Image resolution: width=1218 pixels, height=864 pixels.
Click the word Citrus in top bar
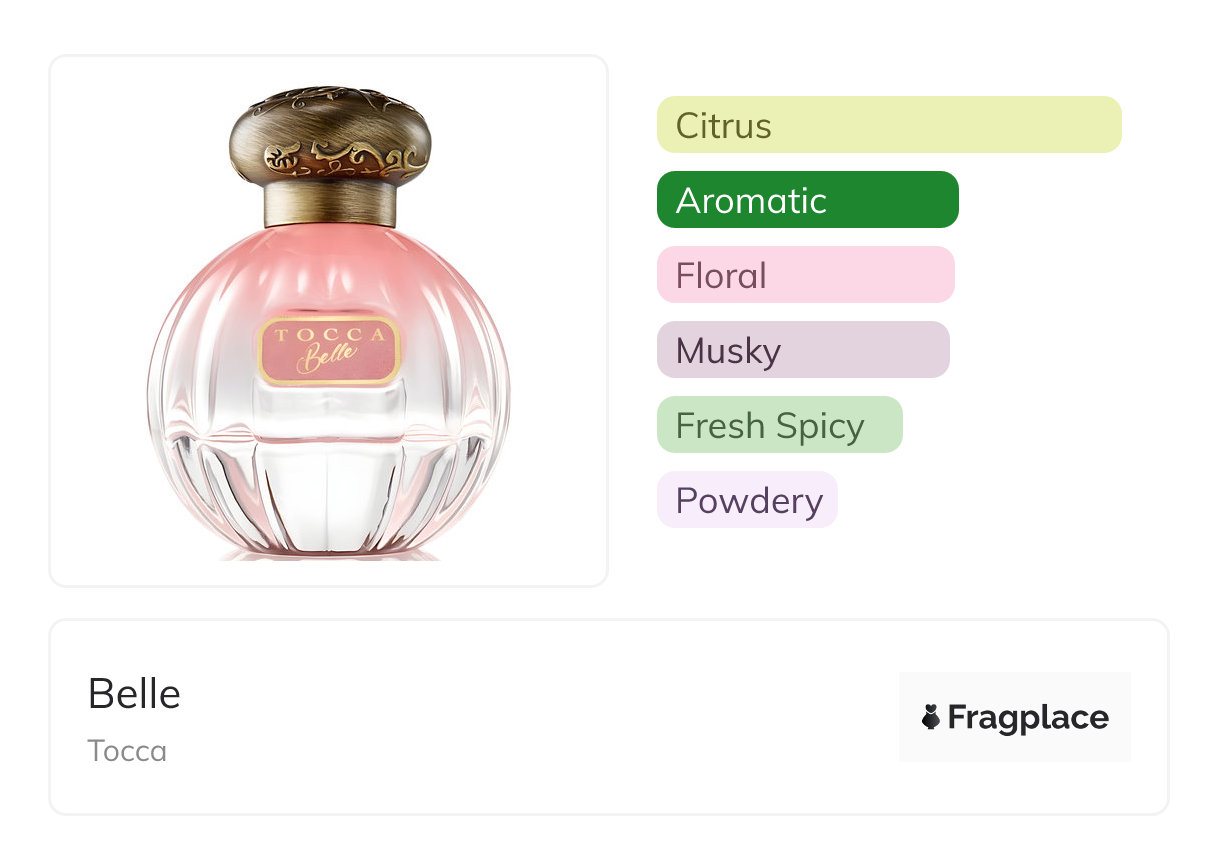[723, 126]
